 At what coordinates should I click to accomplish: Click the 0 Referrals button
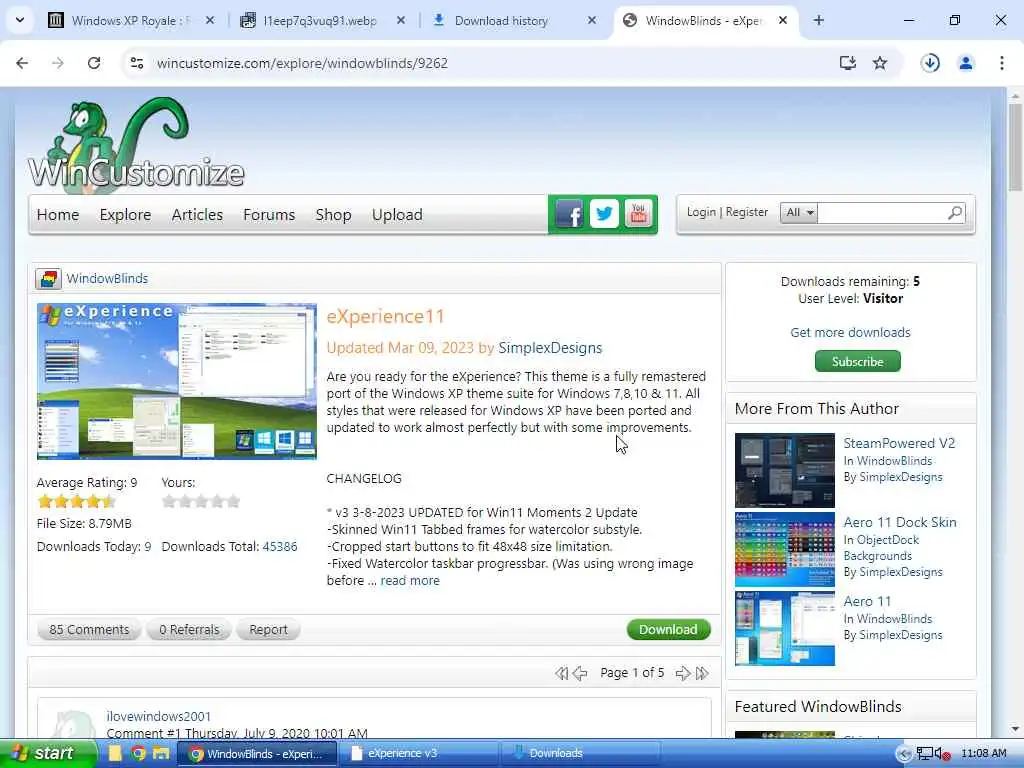[x=189, y=630]
